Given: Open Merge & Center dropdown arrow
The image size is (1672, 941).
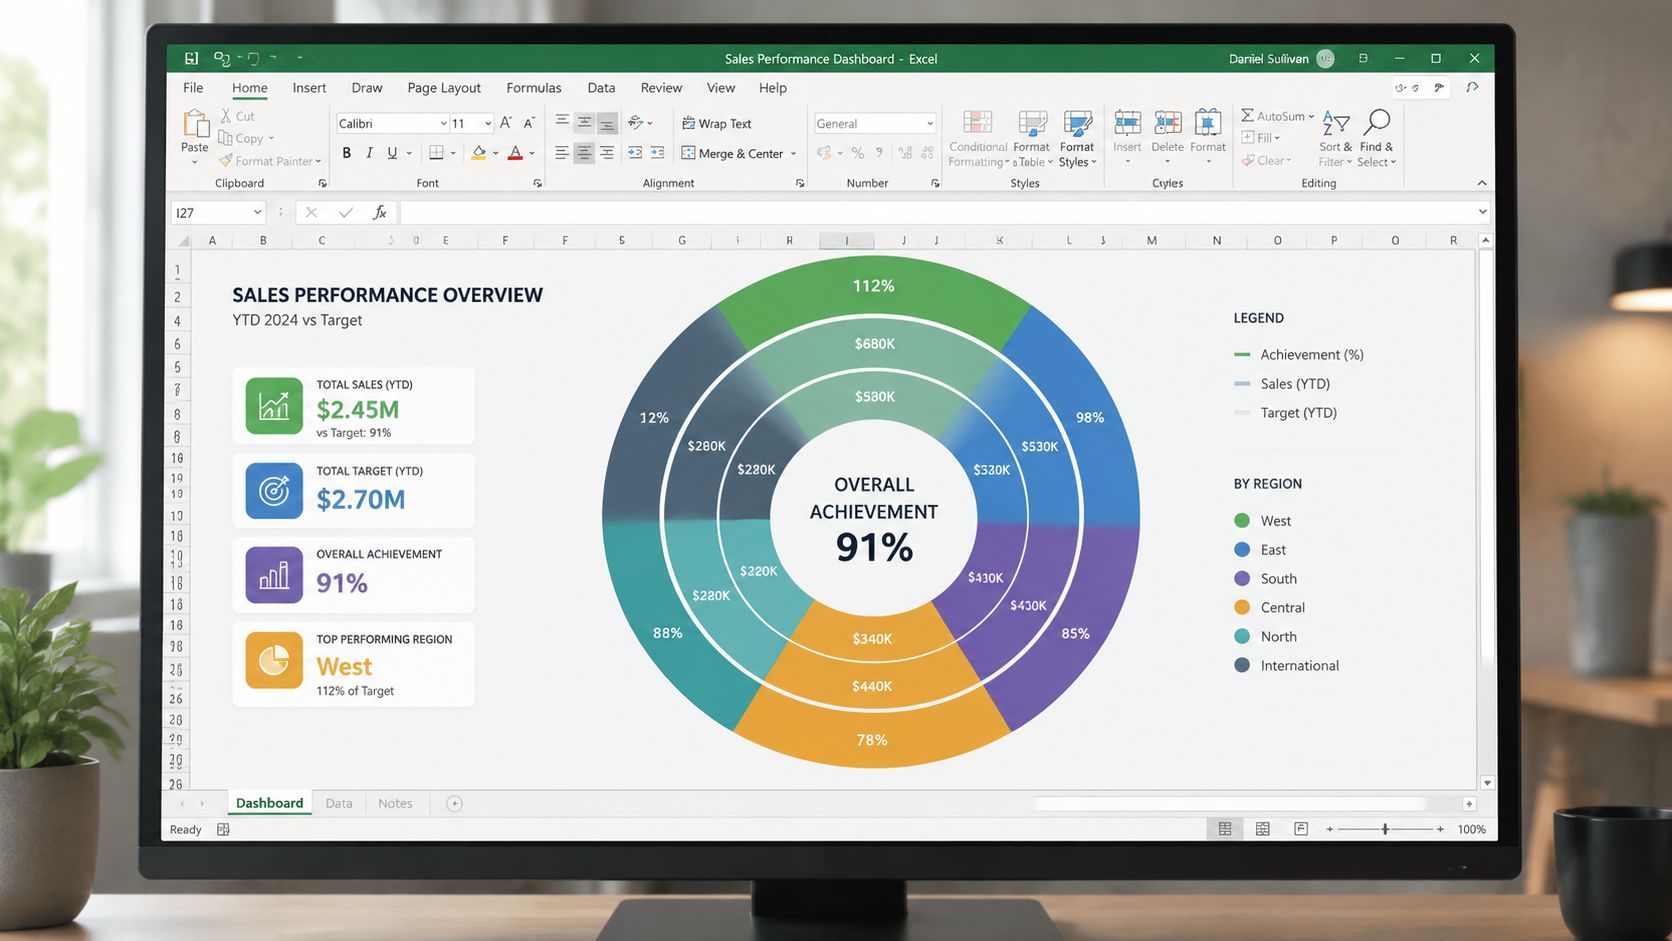Looking at the screenshot, I should coord(793,154).
